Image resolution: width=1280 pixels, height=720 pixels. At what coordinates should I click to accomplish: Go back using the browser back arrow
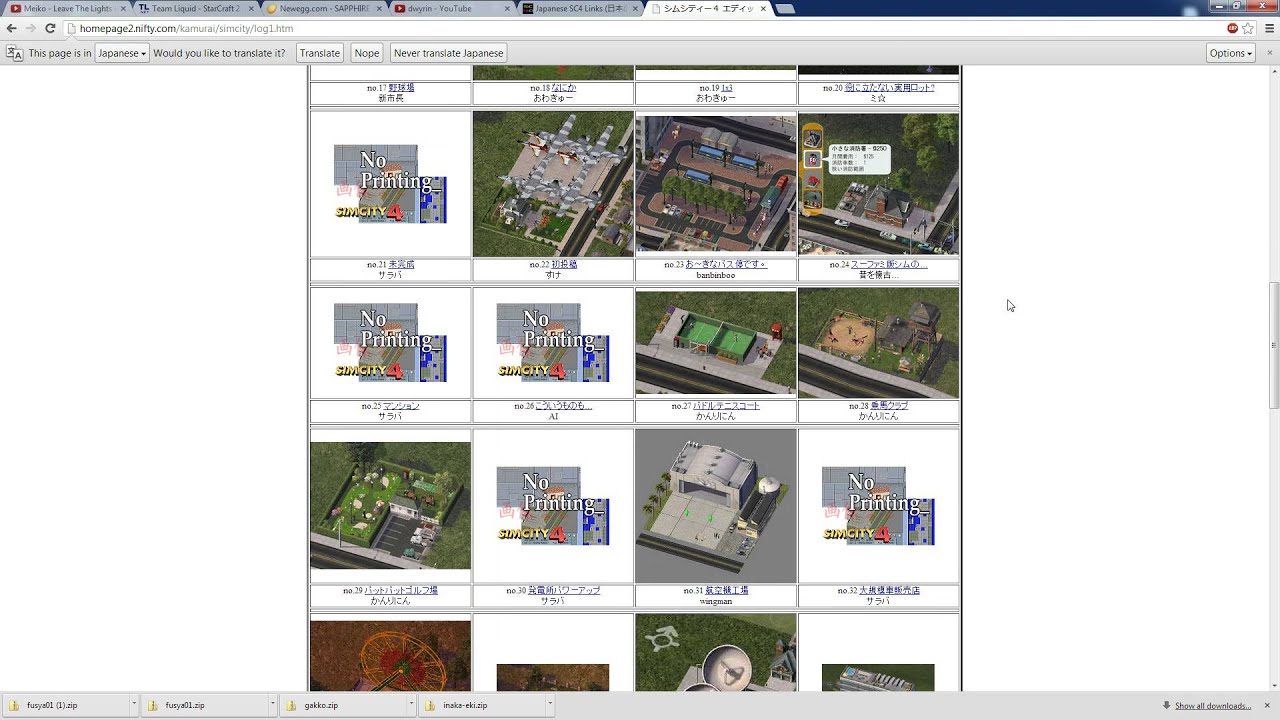point(12,28)
